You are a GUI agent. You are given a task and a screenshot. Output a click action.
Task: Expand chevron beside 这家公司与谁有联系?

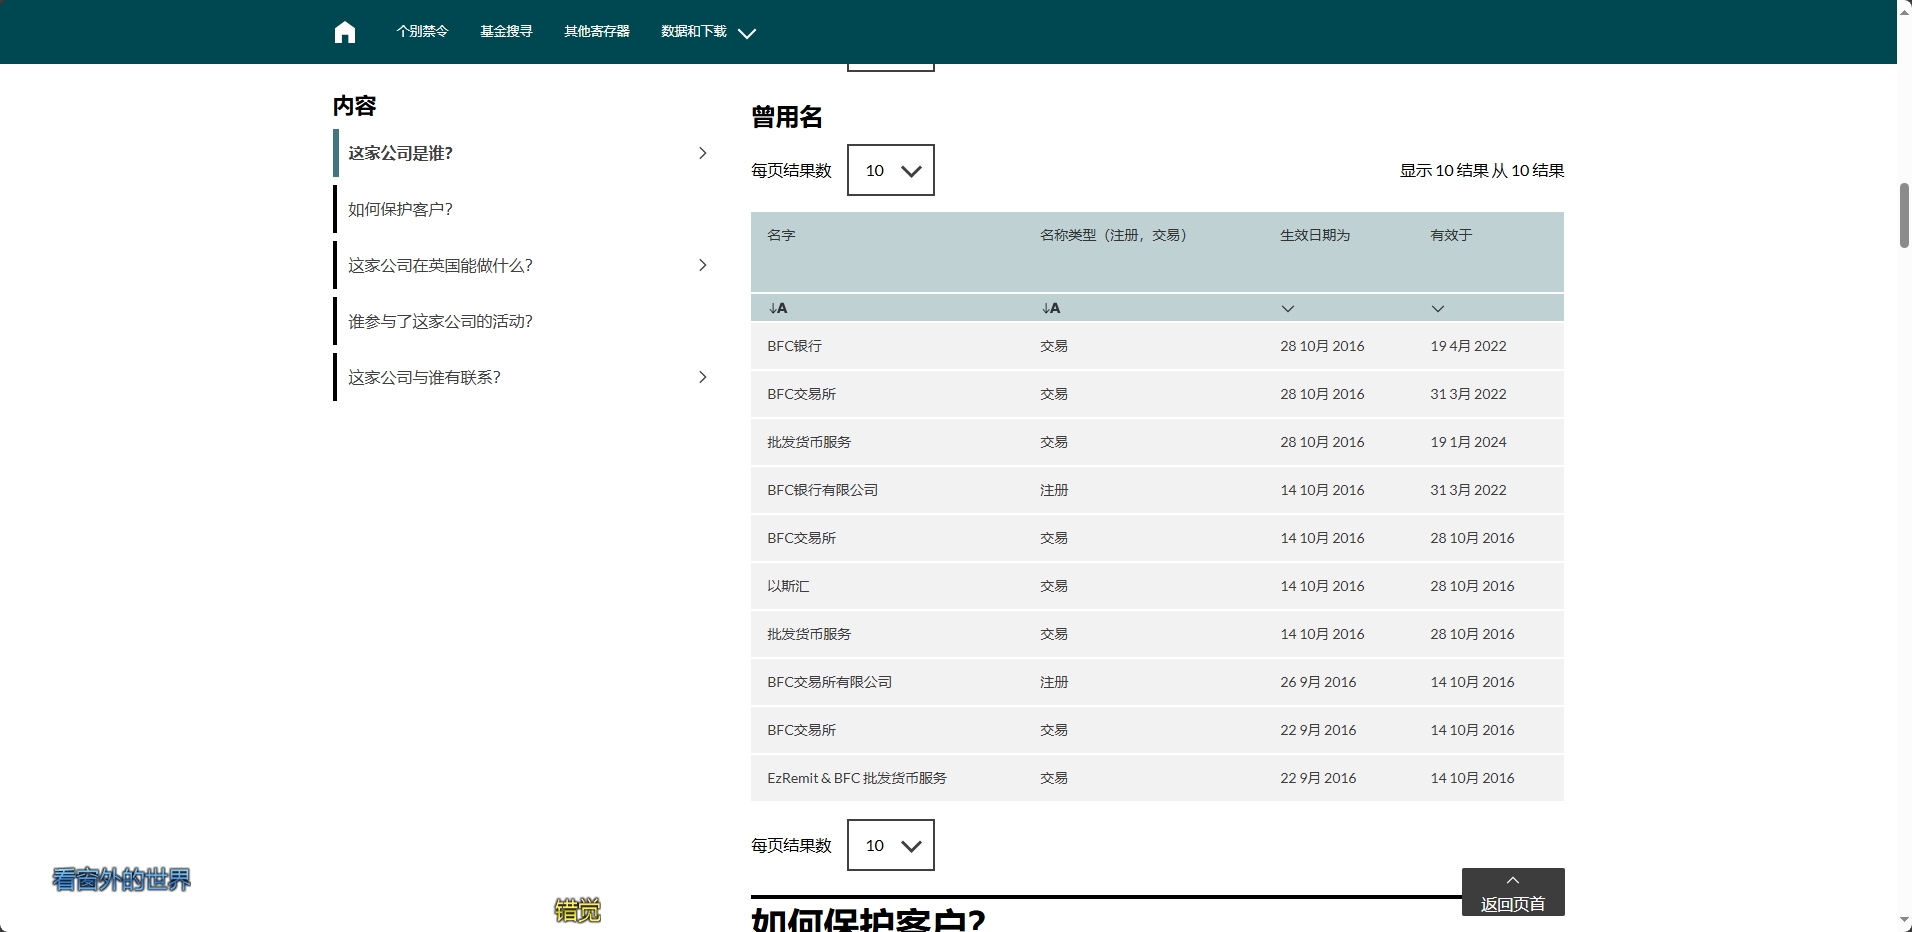coord(702,377)
